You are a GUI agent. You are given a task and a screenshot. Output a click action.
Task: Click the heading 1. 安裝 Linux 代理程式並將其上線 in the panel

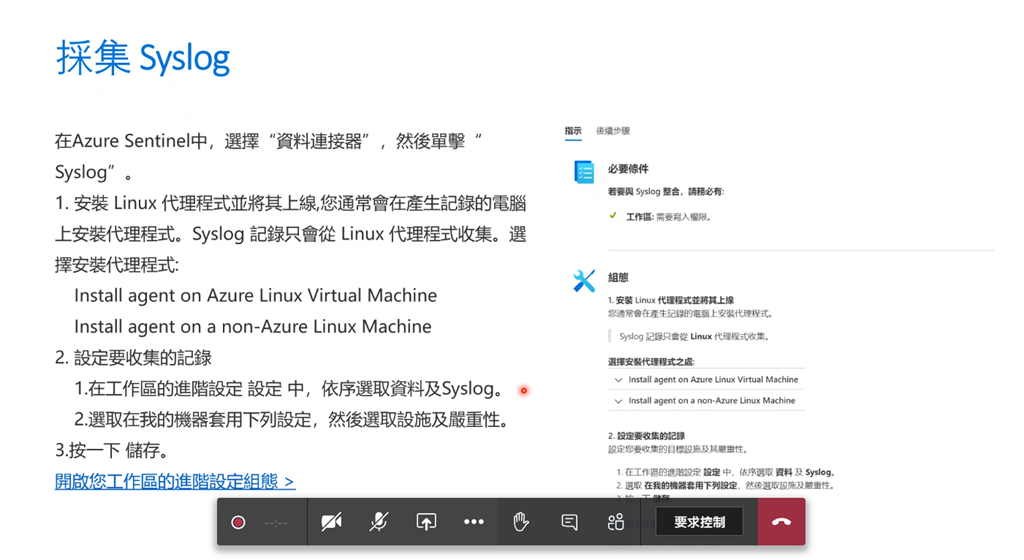click(671, 300)
